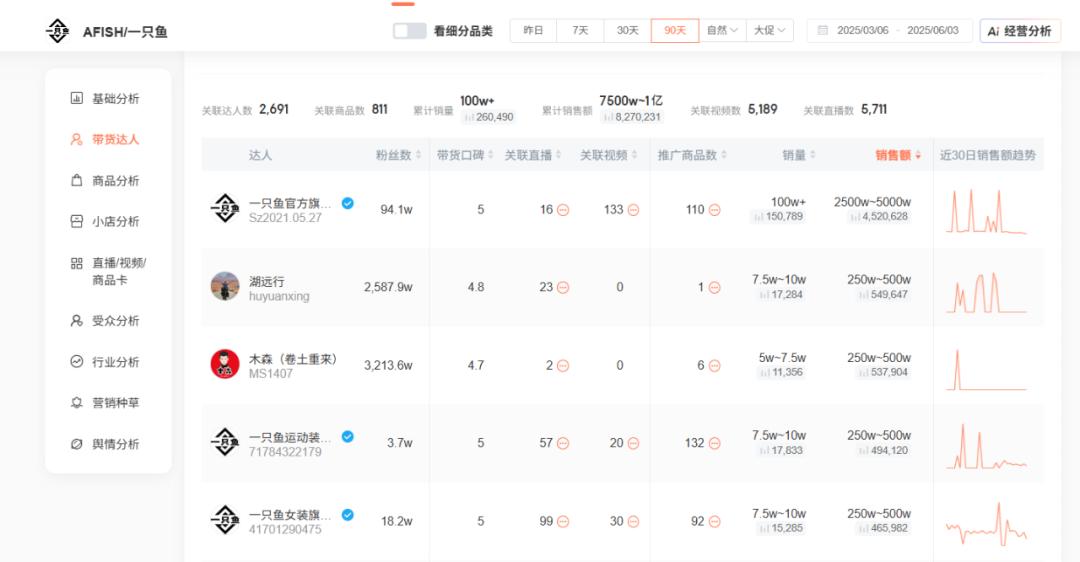
Task: Open 木森（卷土重来）name link
Action: [293, 359]
